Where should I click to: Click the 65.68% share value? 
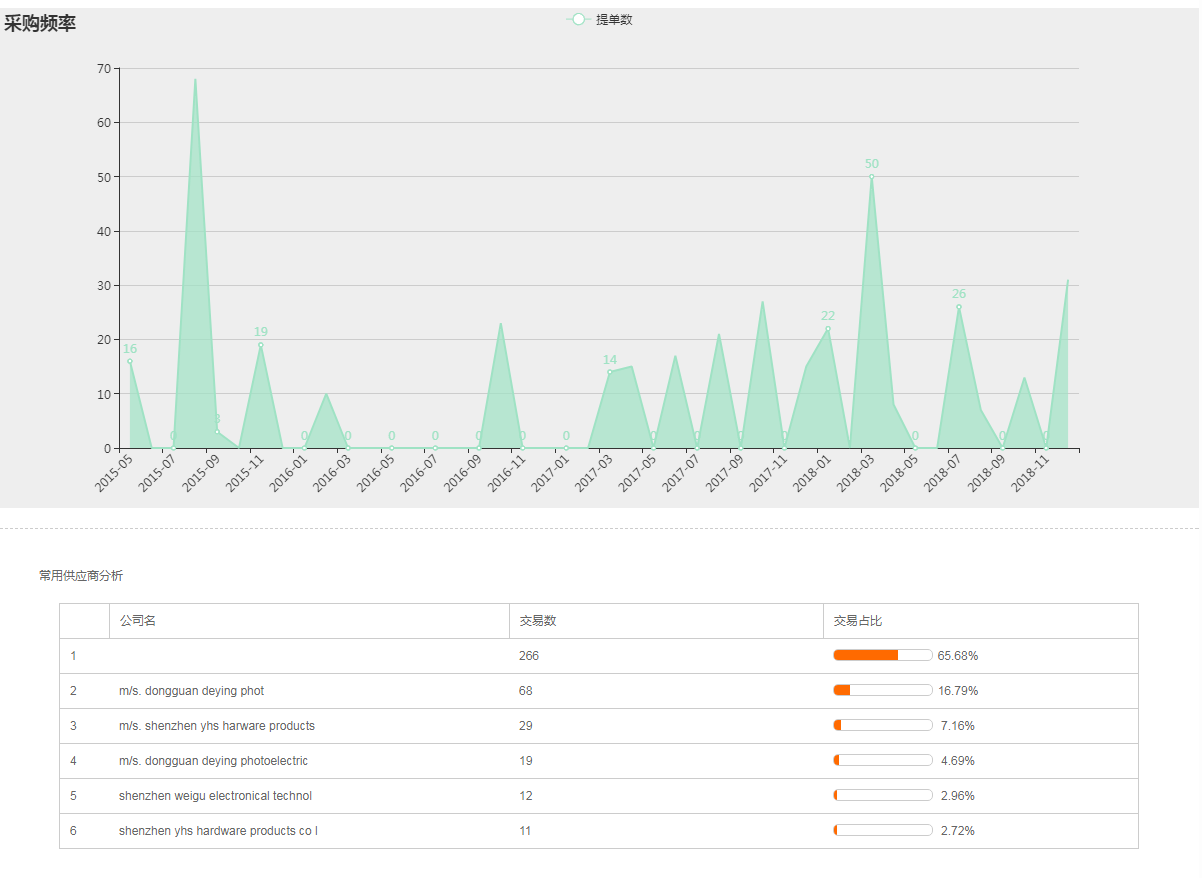pos(958,656)
